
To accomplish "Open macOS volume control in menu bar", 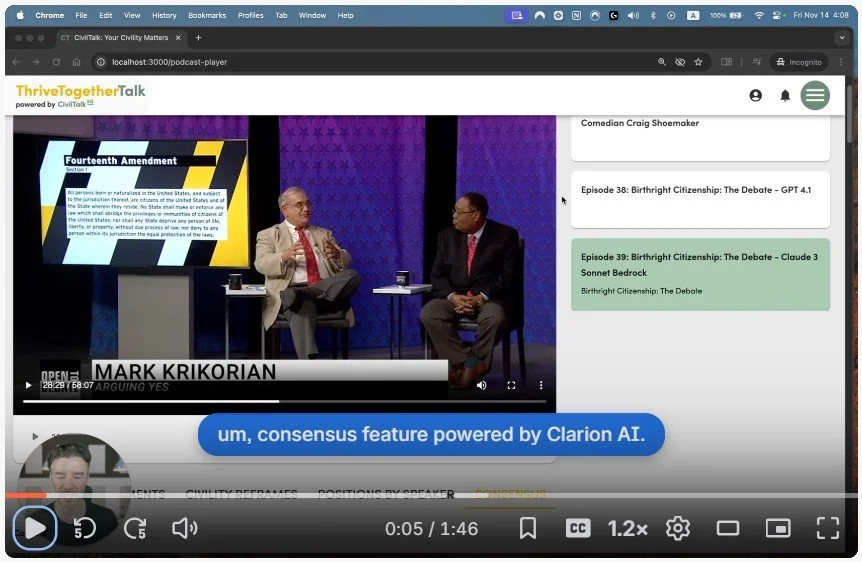I will point(633,15).
